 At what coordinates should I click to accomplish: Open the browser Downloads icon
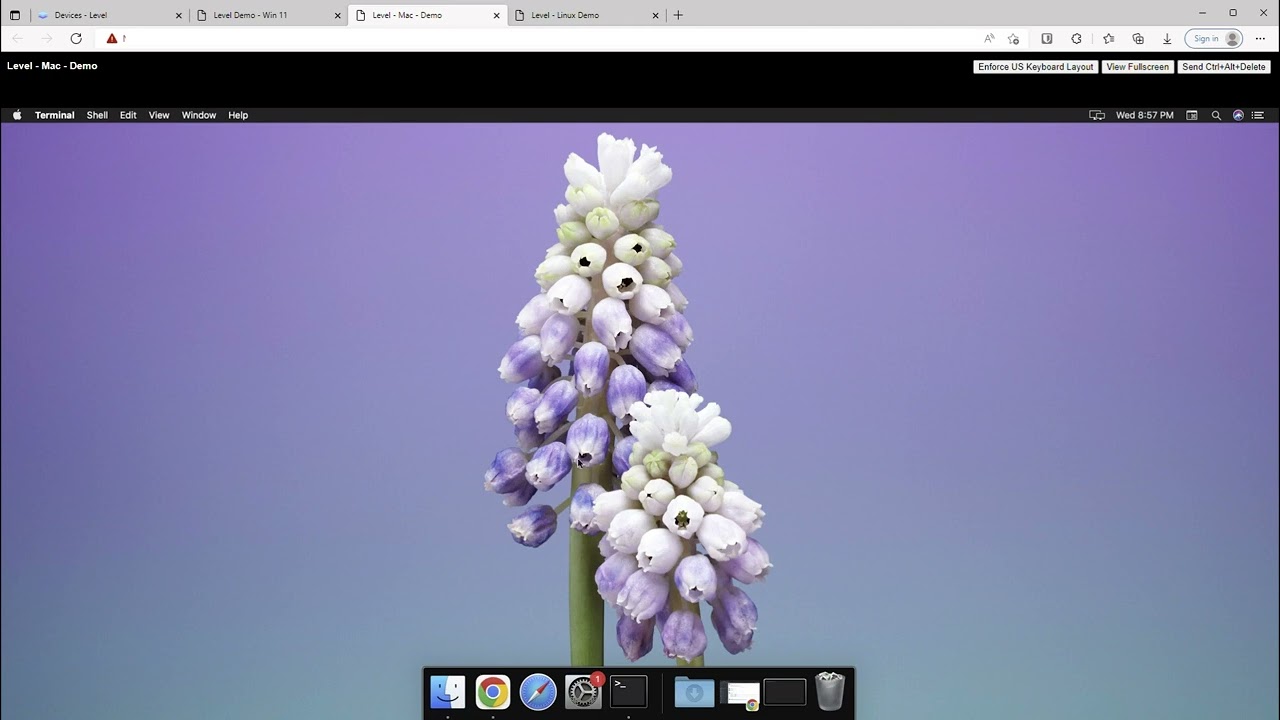1167,38
